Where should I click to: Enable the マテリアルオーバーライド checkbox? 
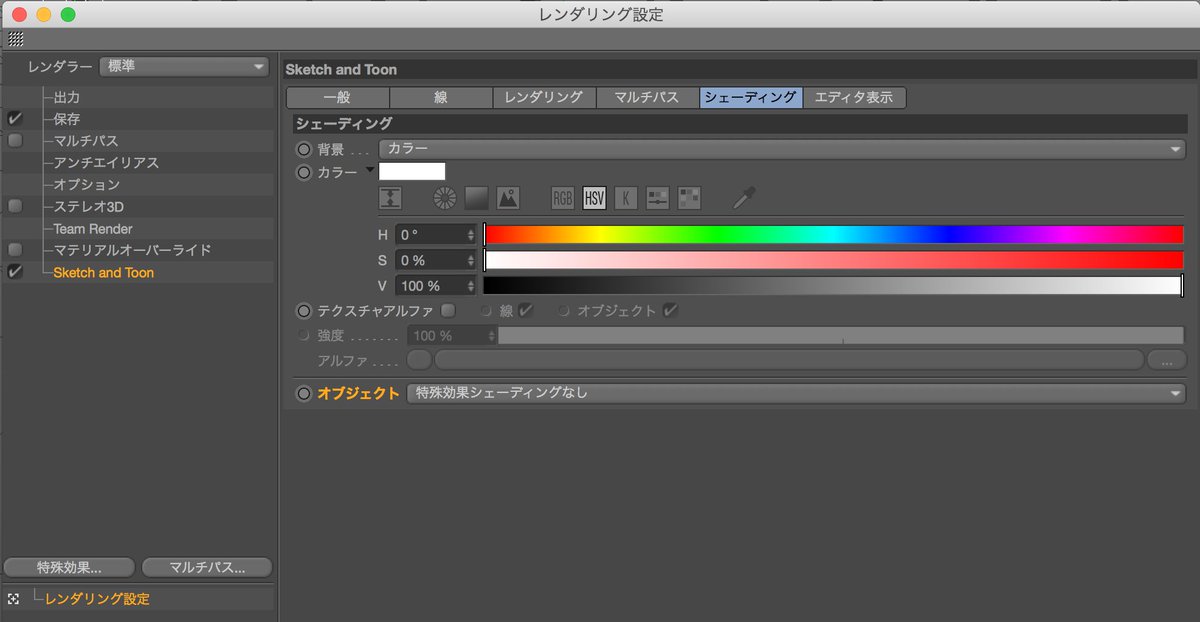pos(15,249)
